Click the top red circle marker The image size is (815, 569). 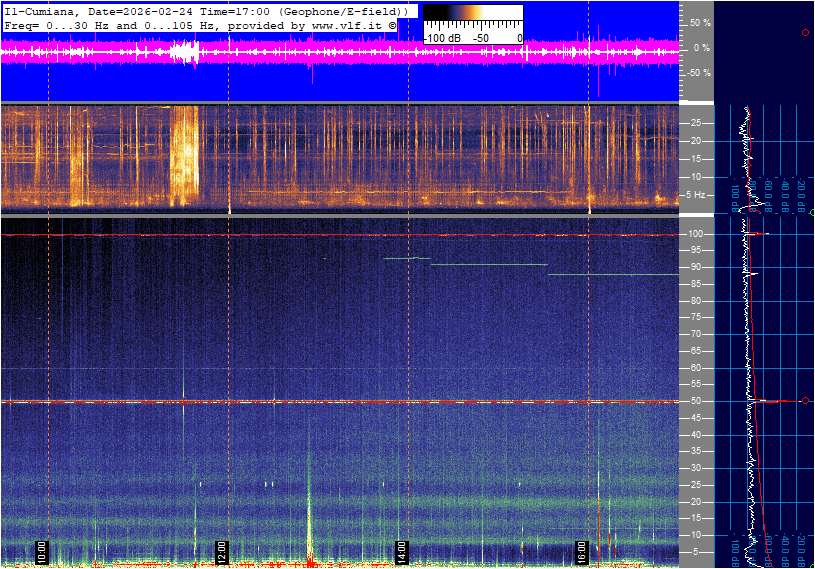tap(805, 33)
